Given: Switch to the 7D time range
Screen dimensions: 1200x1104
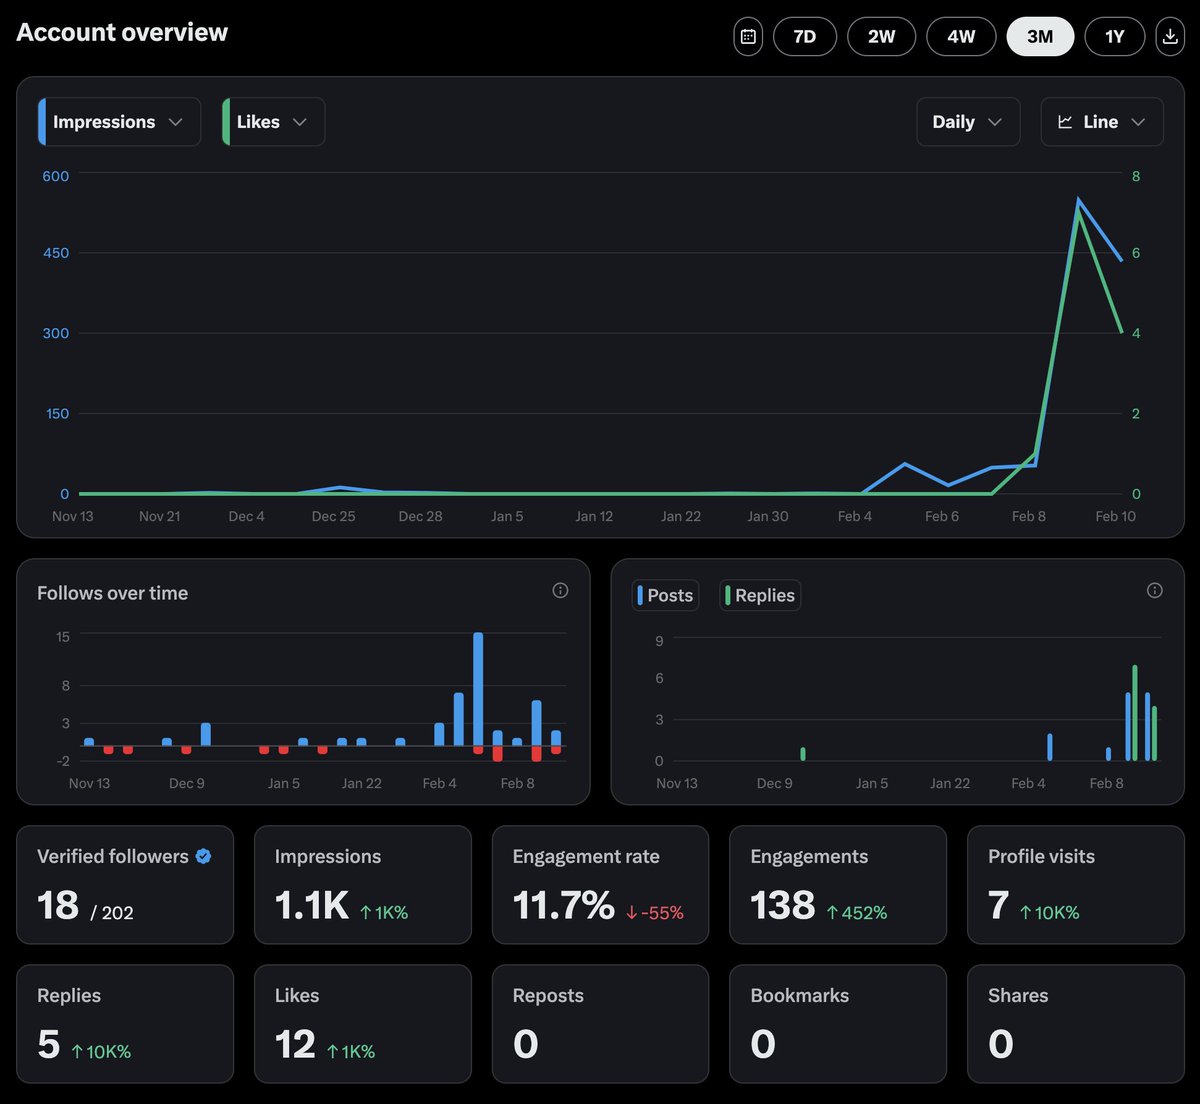Looking at the screenshot, I should tap(804, 36).
